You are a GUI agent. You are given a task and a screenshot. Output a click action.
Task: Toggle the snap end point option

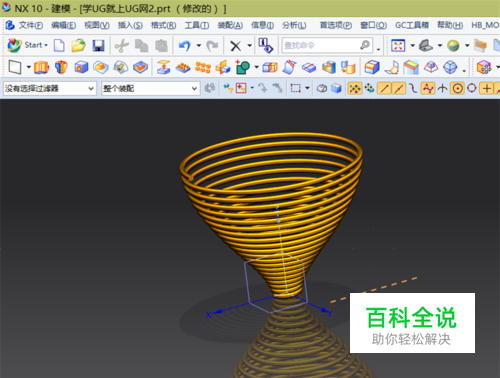[x=384, y=88]
